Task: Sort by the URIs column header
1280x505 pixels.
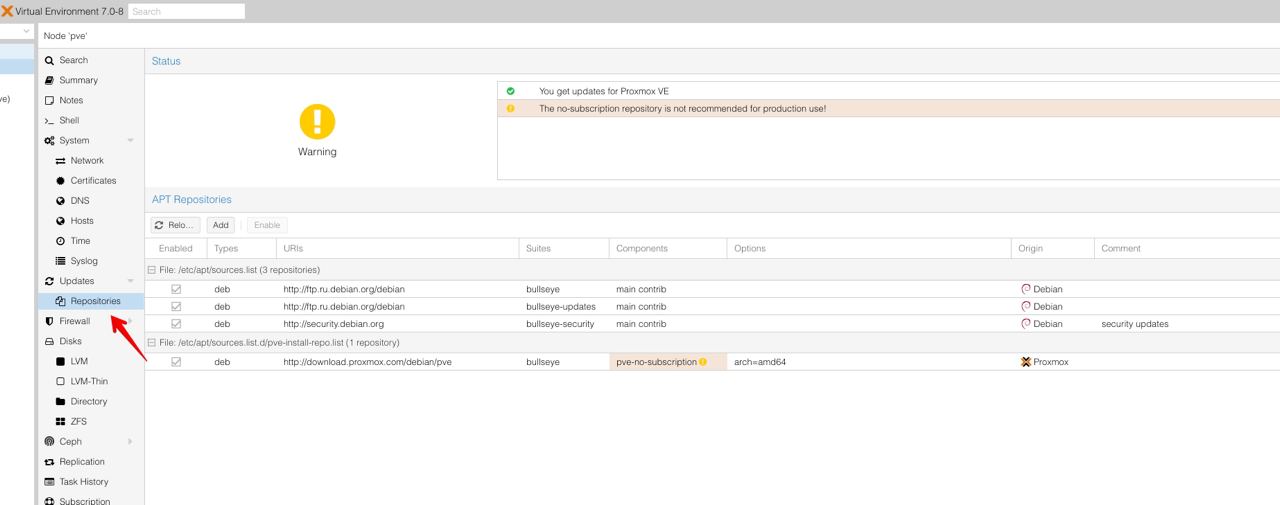Action: click(398, 248)
